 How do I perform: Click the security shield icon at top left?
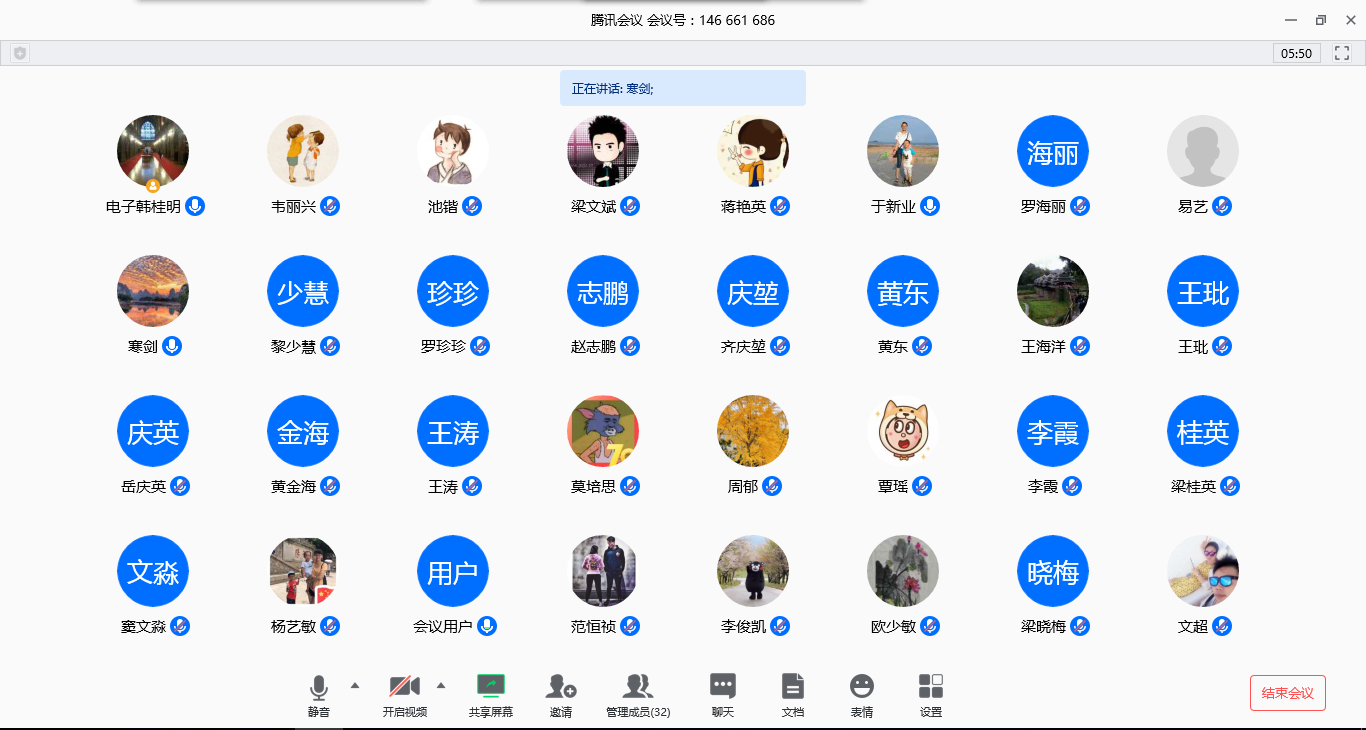tap(19, 53)
